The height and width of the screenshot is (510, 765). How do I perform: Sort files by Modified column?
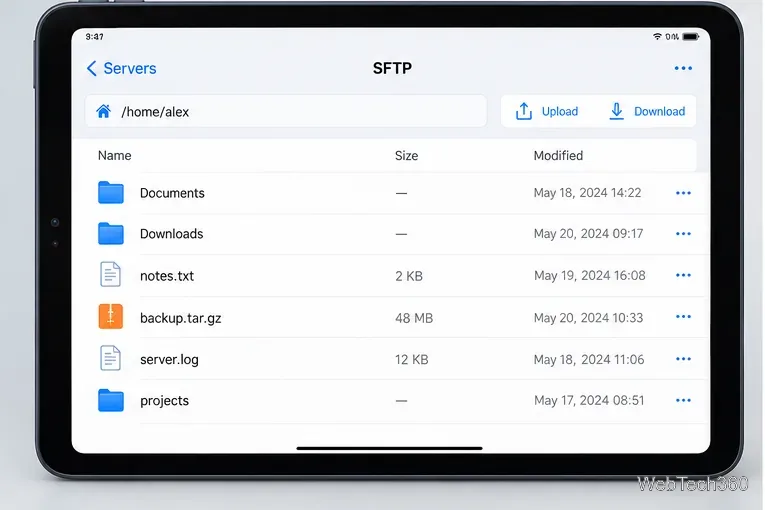(x=558, y=156)
